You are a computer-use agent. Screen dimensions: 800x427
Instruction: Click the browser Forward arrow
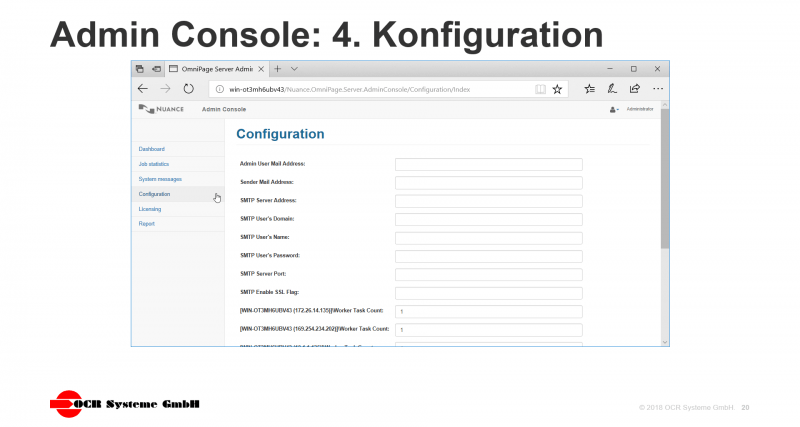click(165, 89)
